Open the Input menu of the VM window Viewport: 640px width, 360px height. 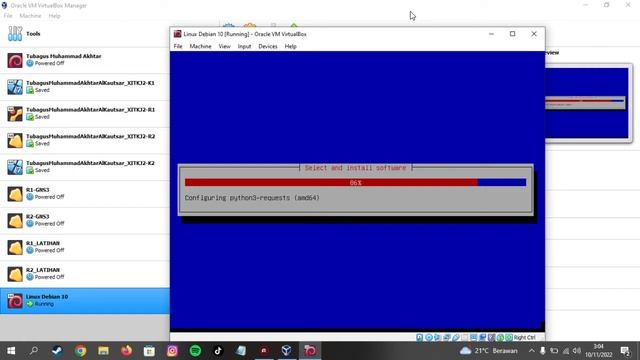click(x=244, y=46)
